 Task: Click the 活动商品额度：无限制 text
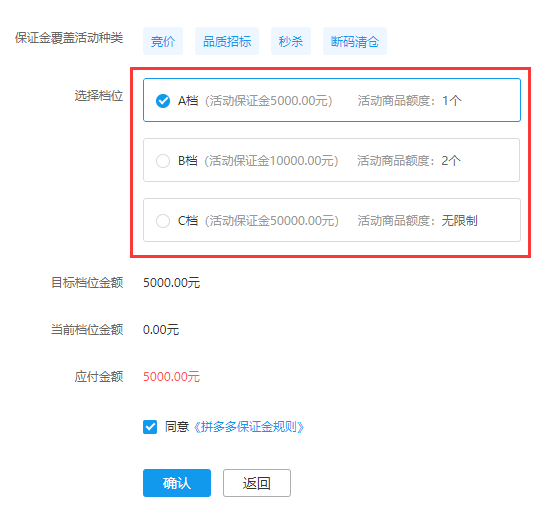(x=417, y=221)
